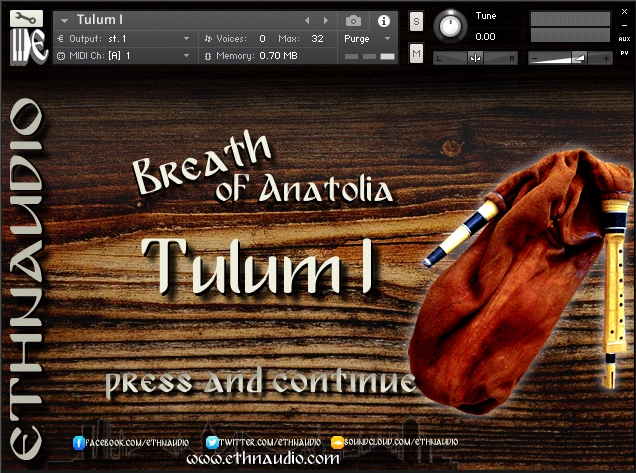This screenshot has width=636, height=473.
Task: Open www.ethnaudio.com website link
Action: tap(263, 459)
